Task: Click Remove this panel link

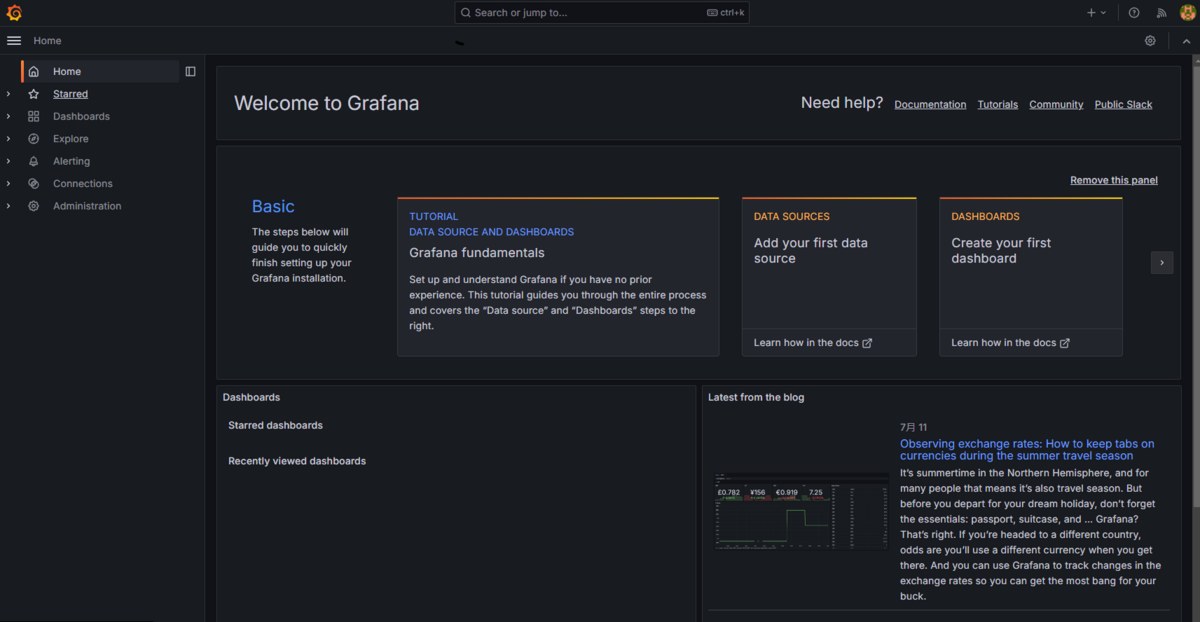Action: point(1114,180)
